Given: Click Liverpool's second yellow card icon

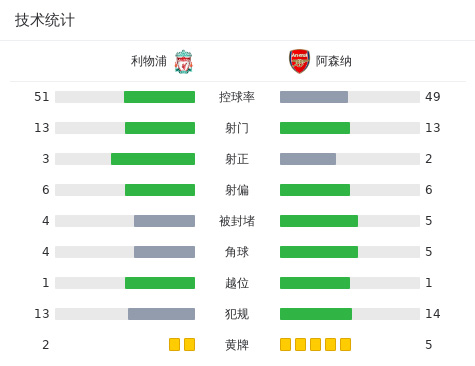Looking at the screenshot, I should click(189, 345).
